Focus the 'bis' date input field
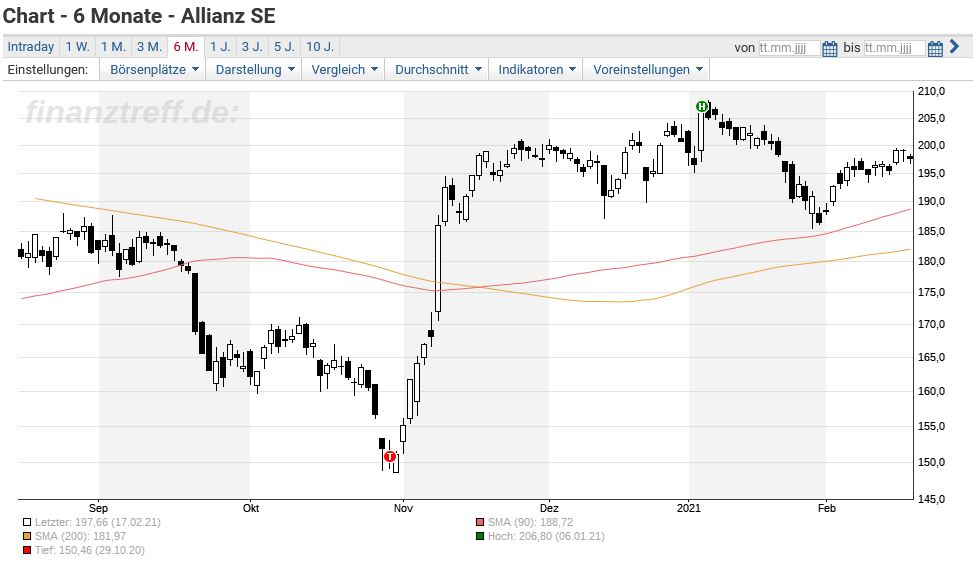The height and width of the screenshot is (562, 980). 894,48
